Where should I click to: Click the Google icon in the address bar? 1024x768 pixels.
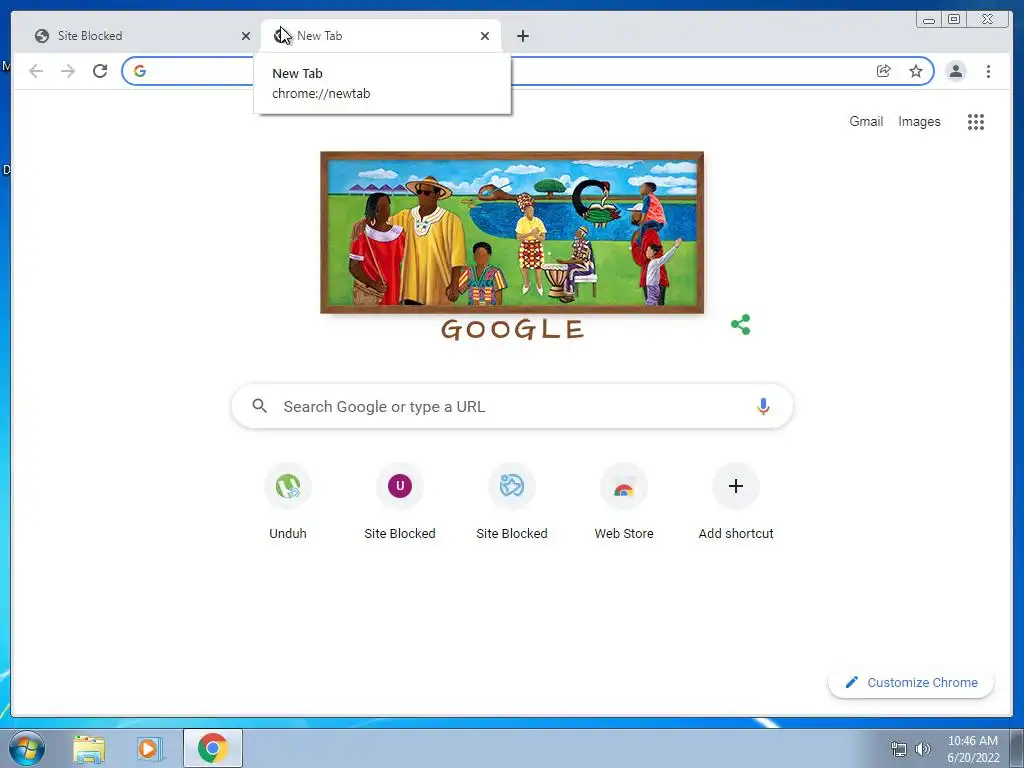coord(140,71)
